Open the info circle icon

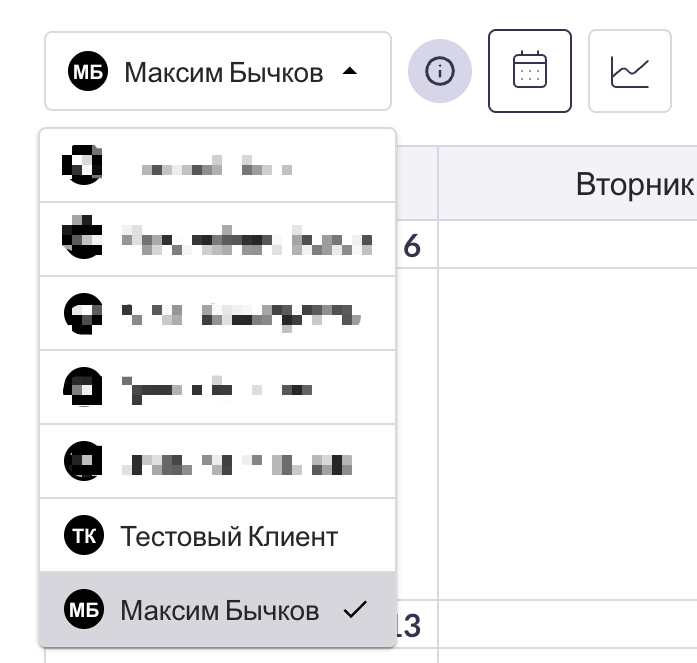(x=440, y=71)
